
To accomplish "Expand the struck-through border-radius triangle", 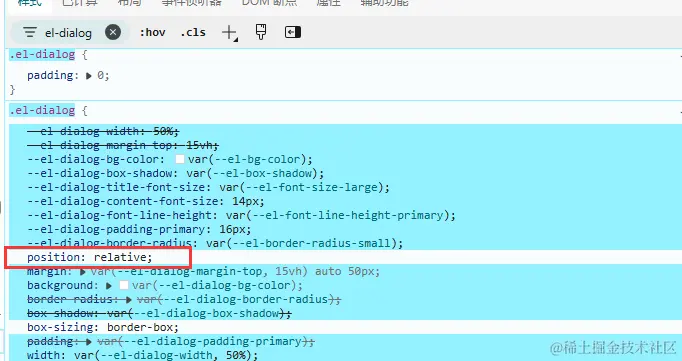I will (x=129, y=300).
